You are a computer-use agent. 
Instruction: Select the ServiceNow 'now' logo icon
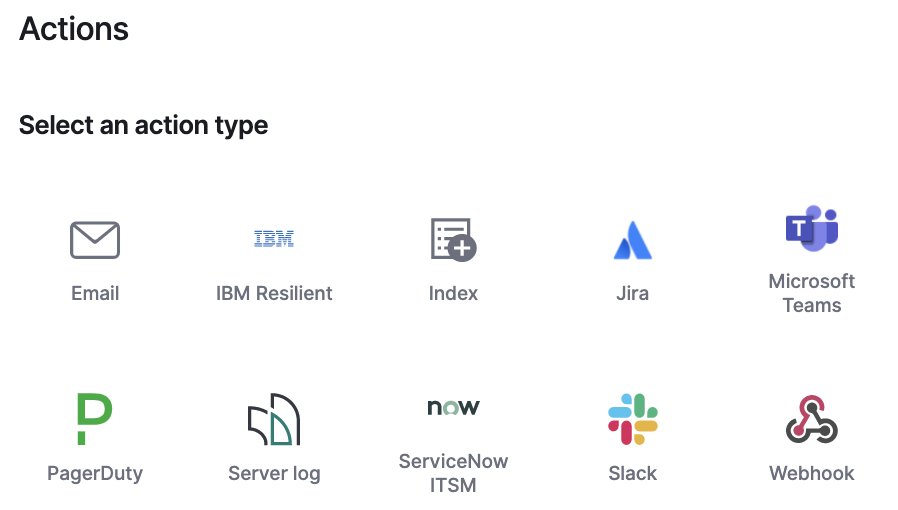click(453, 407)
